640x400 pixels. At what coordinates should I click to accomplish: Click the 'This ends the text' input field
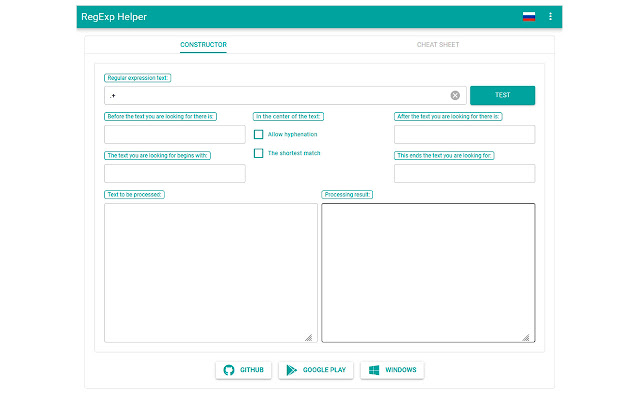click(464, 173)
